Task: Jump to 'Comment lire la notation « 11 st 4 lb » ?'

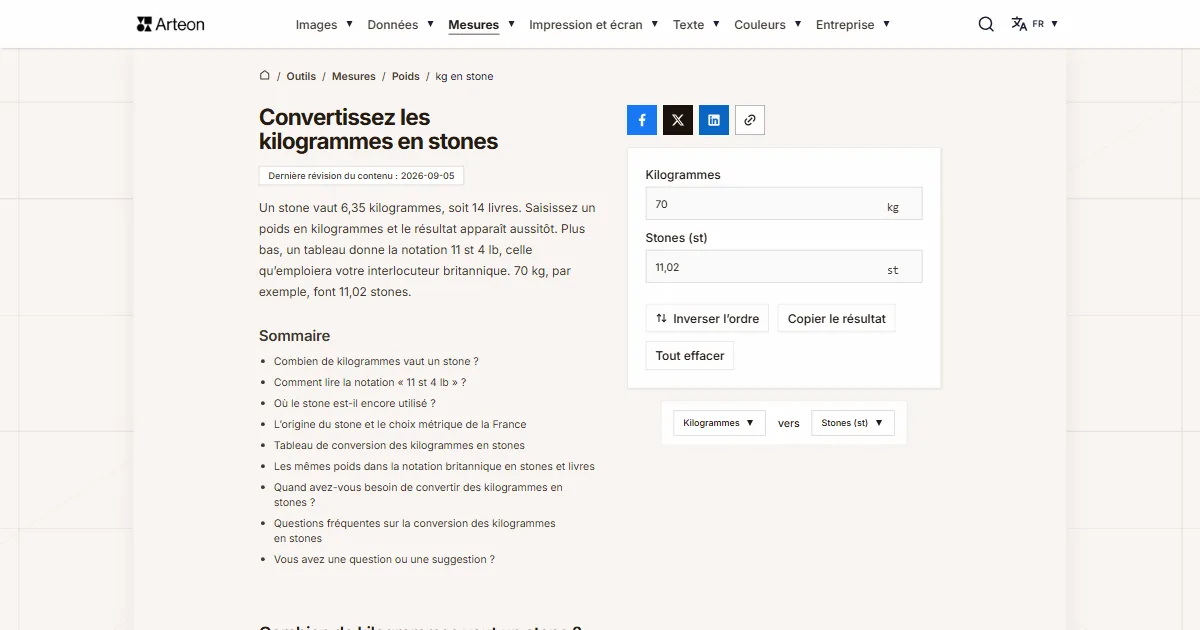Action: (x=370, y=382)
